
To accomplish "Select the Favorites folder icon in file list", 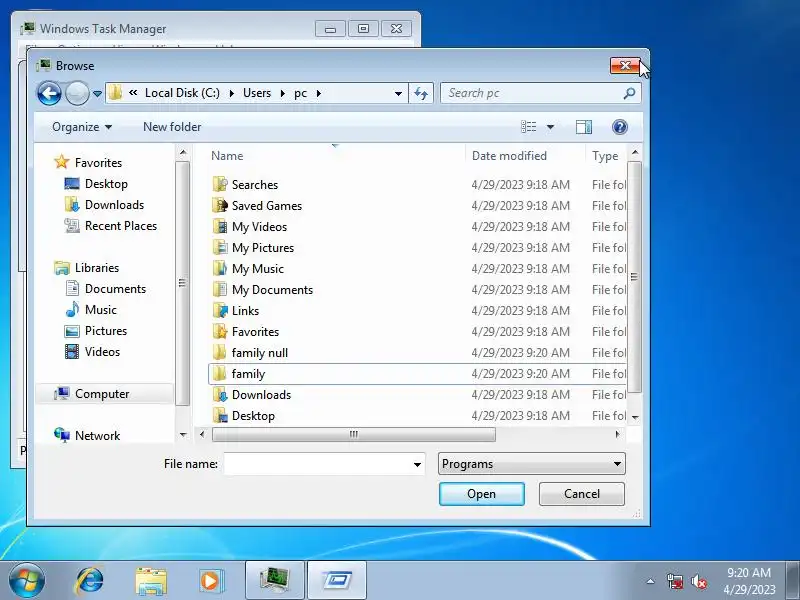I will coord(220,332).
